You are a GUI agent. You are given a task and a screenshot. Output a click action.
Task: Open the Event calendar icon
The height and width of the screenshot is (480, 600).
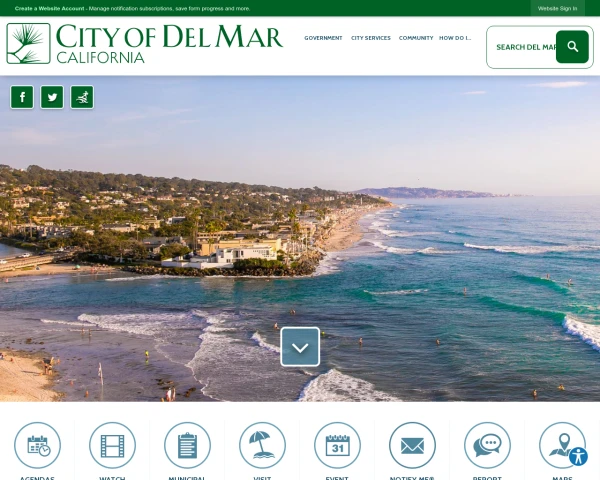338,445
